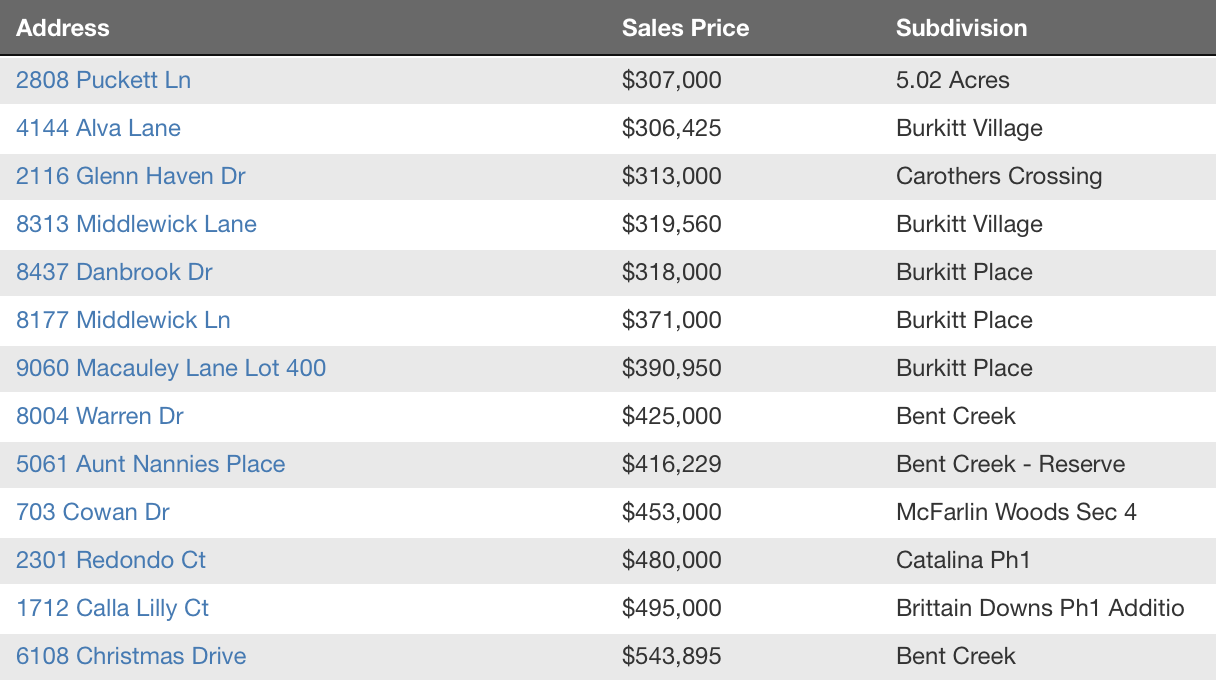Open the 2301 Redondo Ct listing
1216x680 pixels.
tap(111, 560)
